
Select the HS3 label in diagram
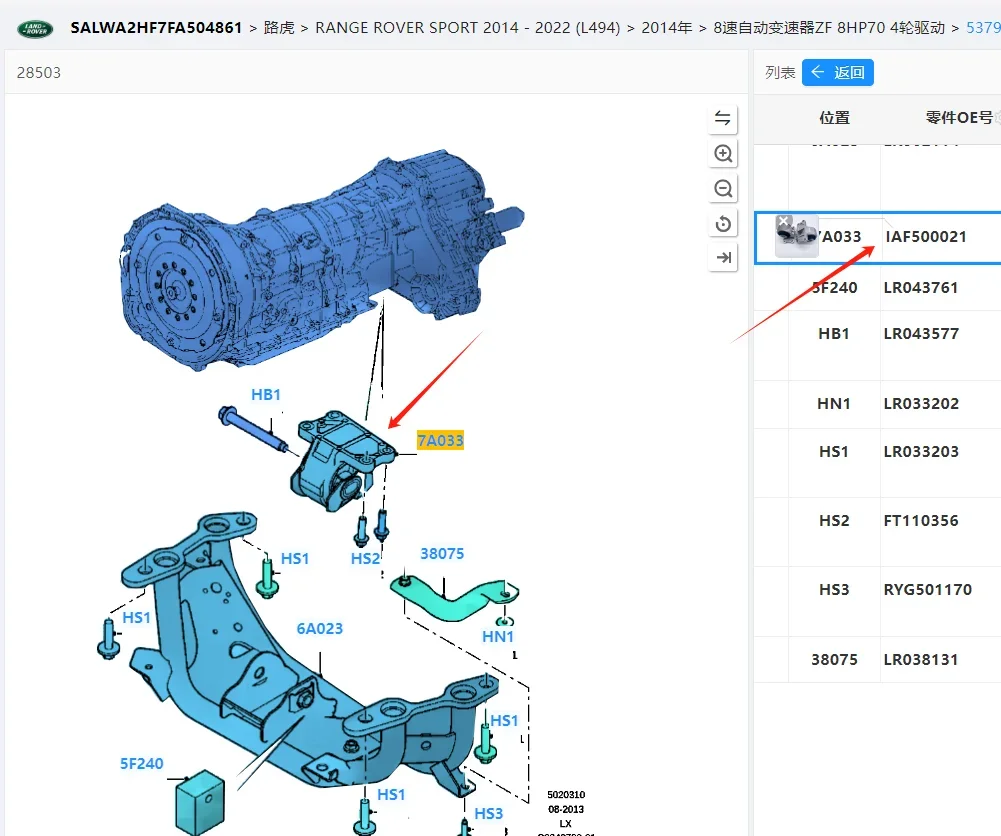click(488, 814)
